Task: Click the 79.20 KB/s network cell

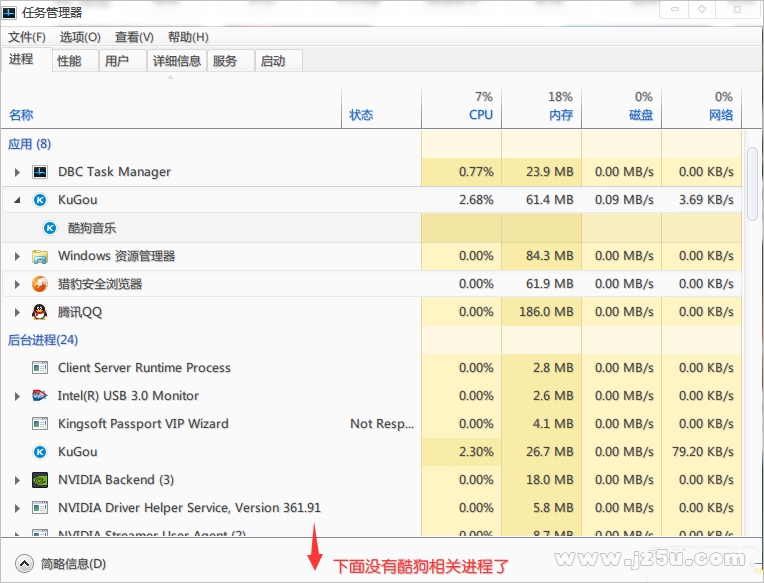Action: pyautogui.click(x=703, y=452)
